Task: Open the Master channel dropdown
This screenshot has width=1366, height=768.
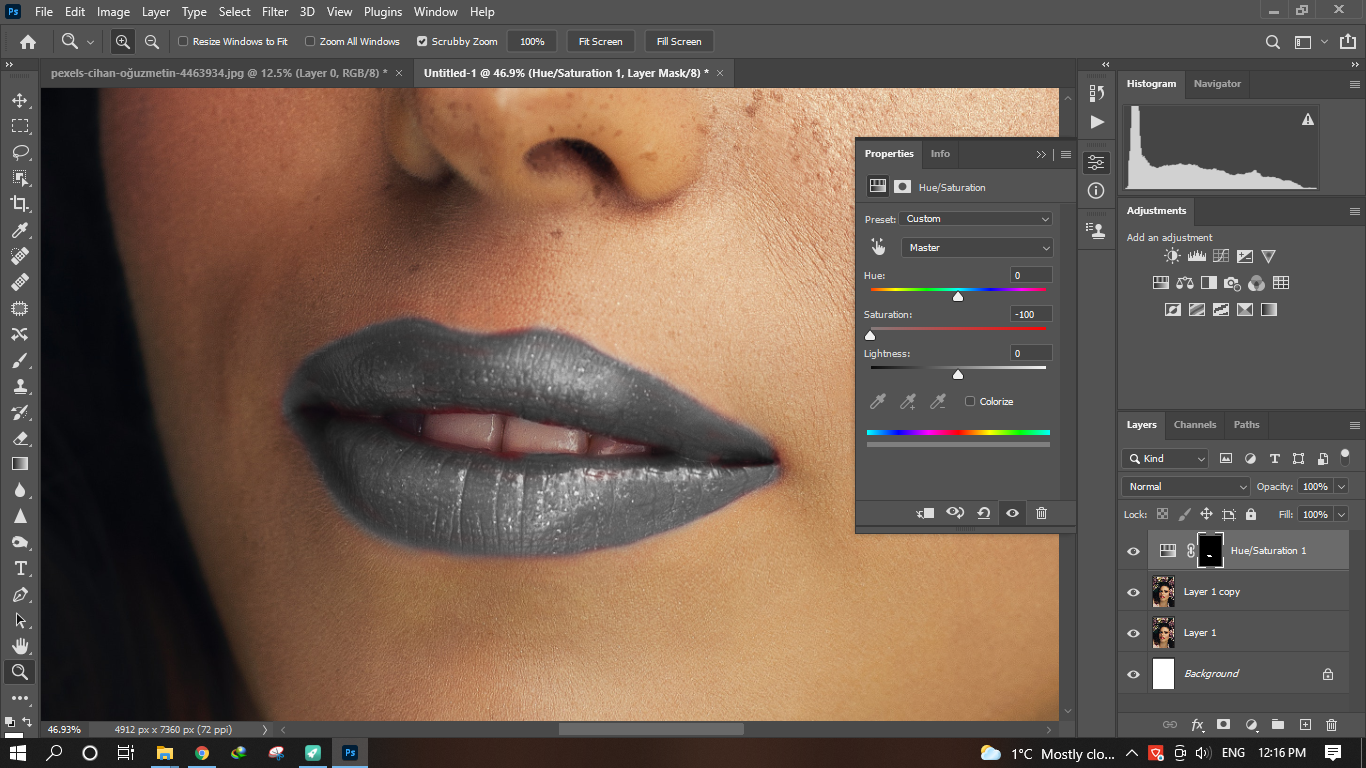Action: point(977,247)
